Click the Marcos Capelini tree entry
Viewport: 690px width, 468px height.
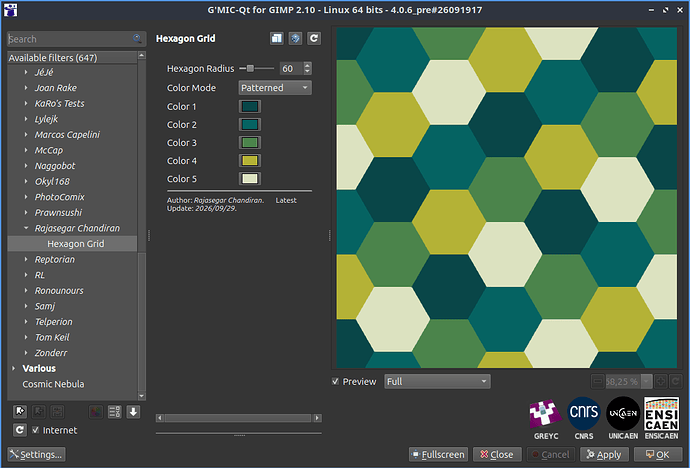[x=67, y=135]
